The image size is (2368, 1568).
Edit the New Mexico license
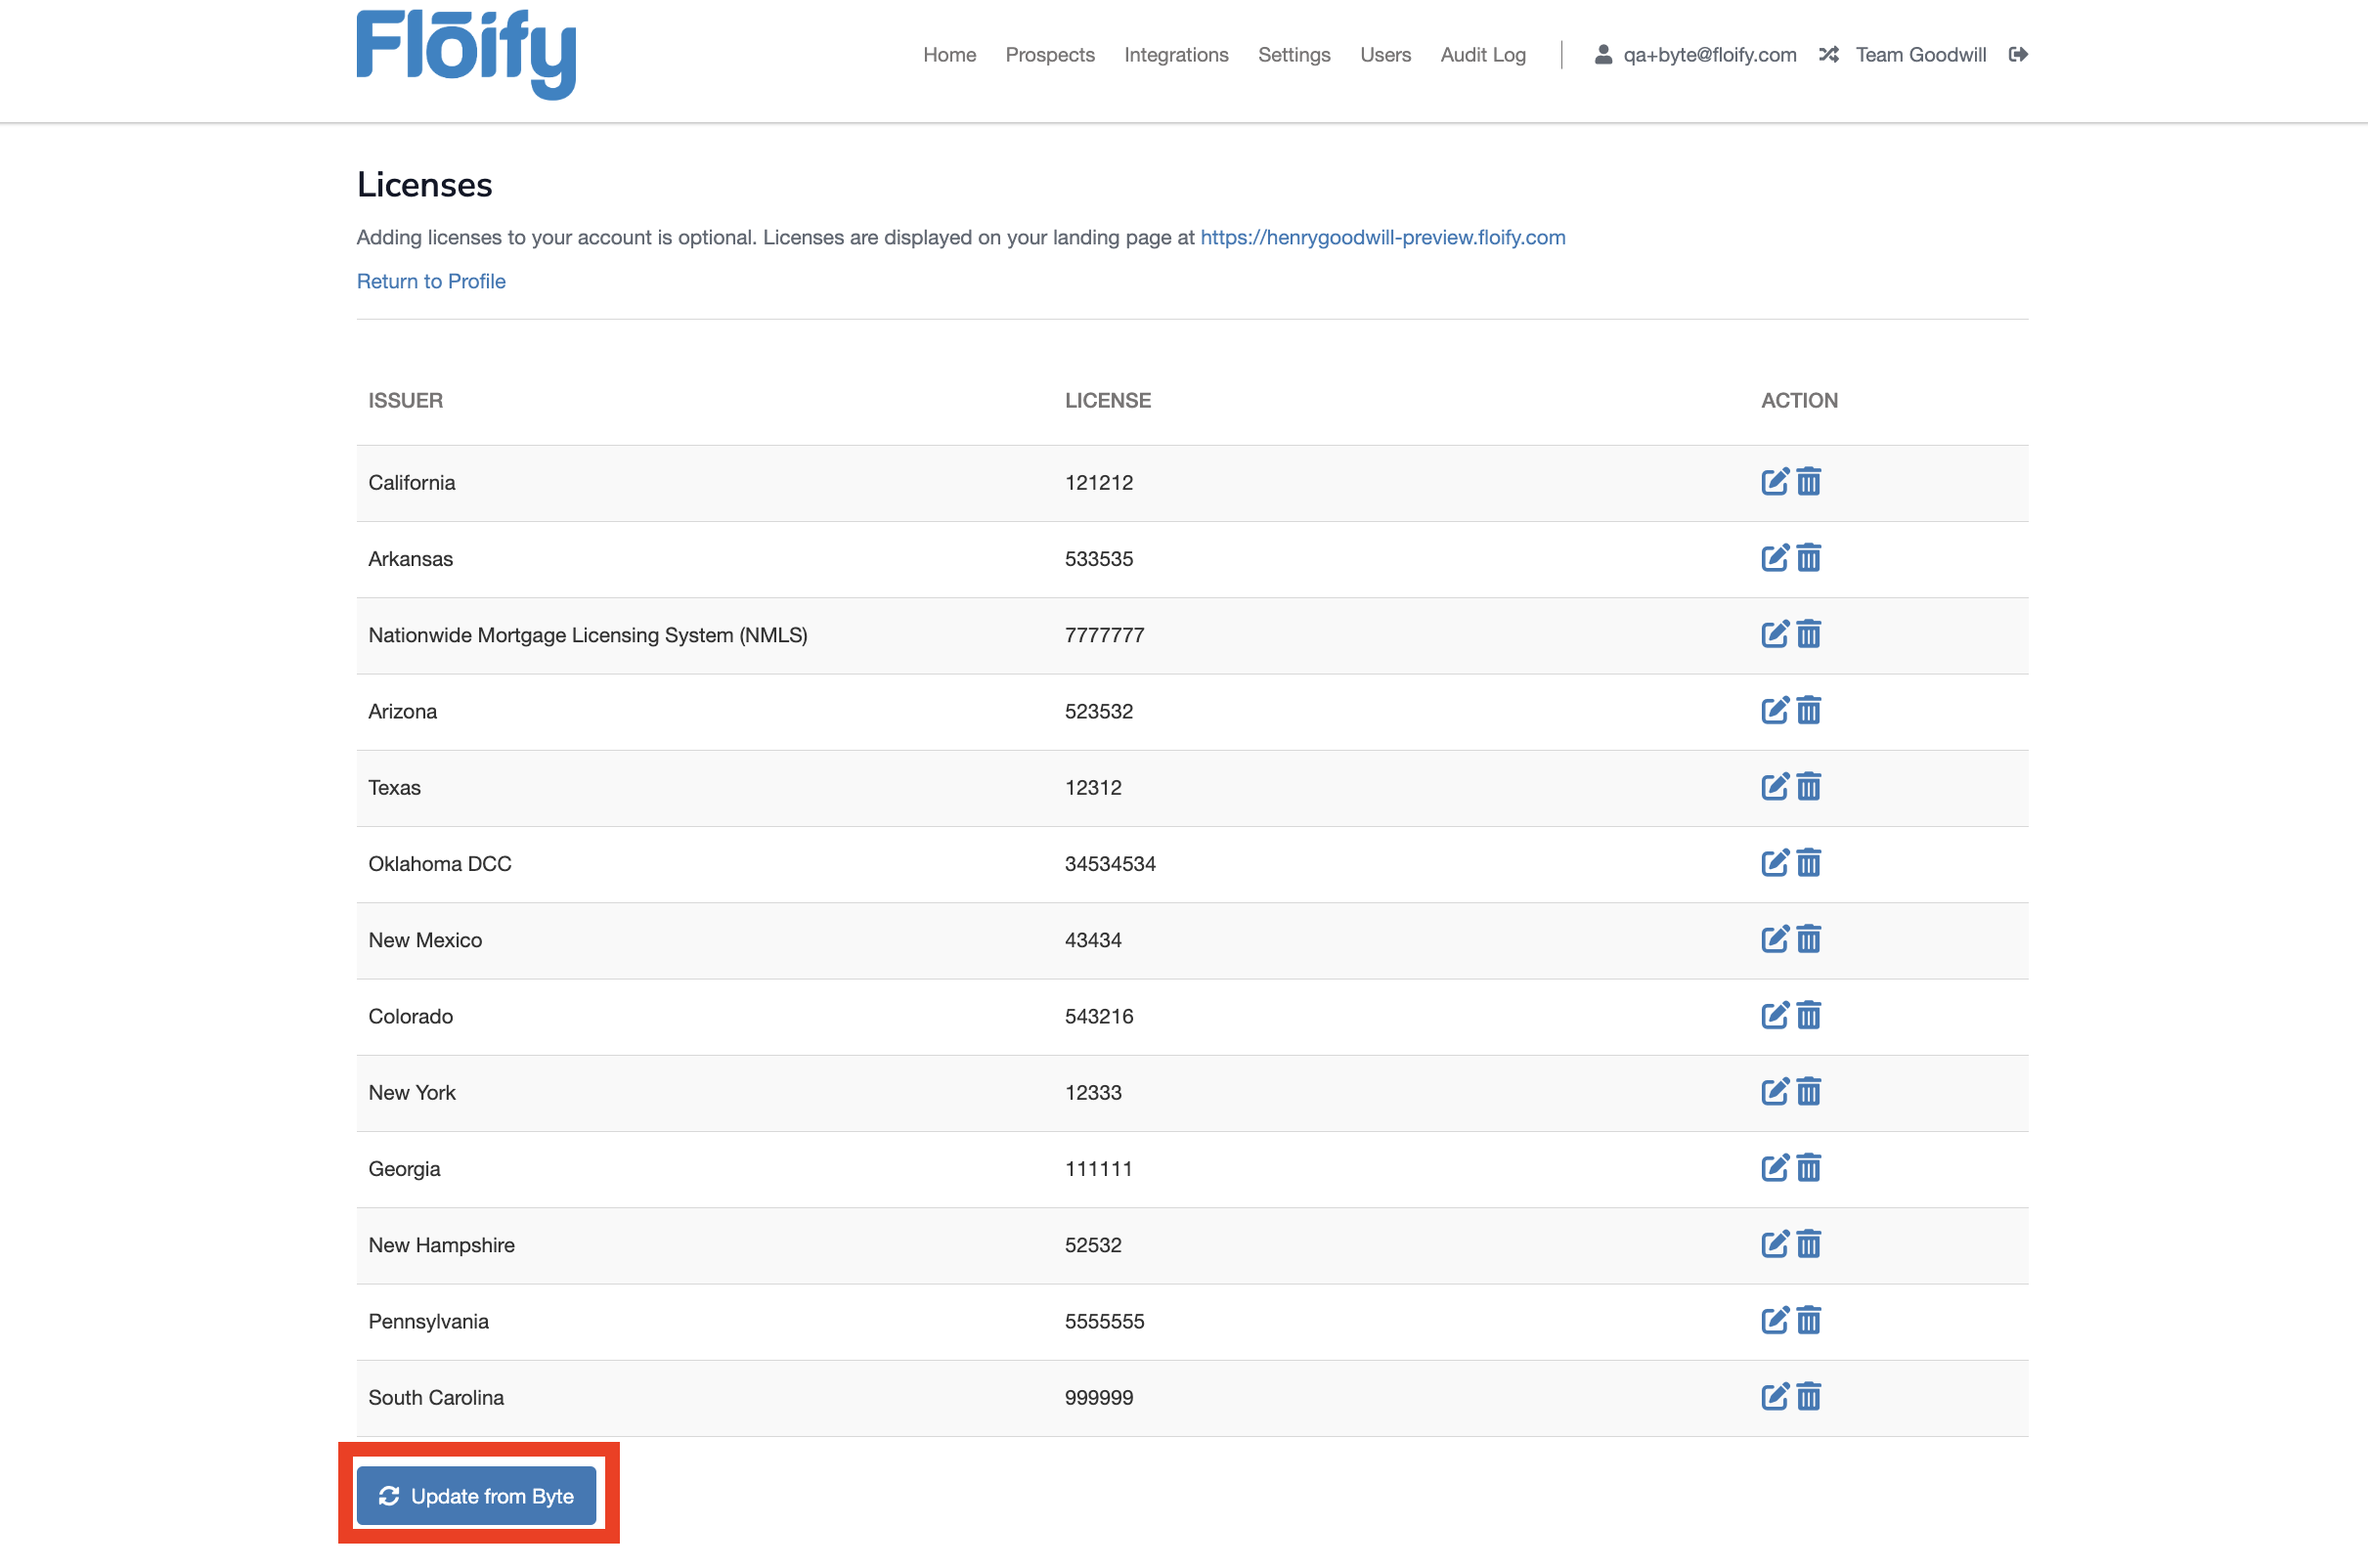(1774, 939)
